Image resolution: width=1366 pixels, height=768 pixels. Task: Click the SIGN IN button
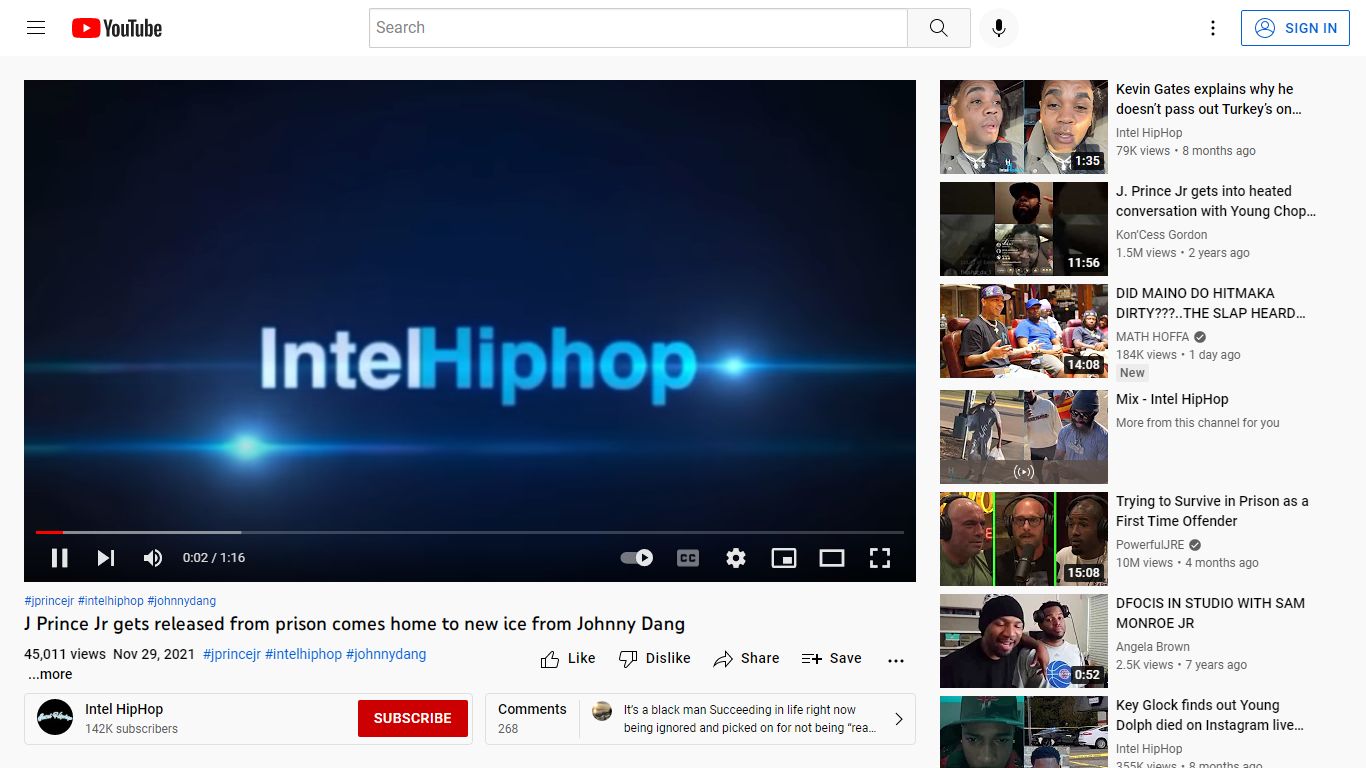click(x=1295, y=28)
